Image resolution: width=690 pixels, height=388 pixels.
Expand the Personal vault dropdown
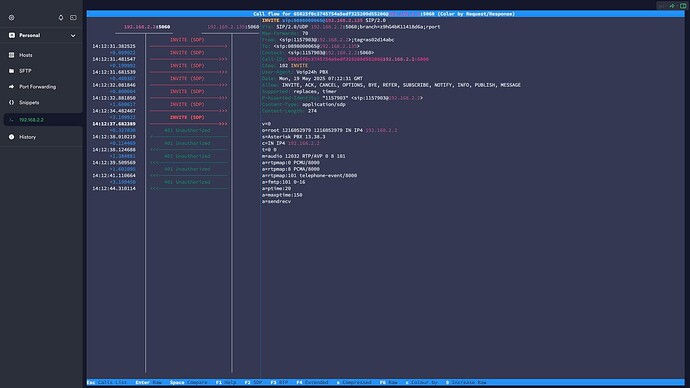pyautogui.click(x=73, y=36)
